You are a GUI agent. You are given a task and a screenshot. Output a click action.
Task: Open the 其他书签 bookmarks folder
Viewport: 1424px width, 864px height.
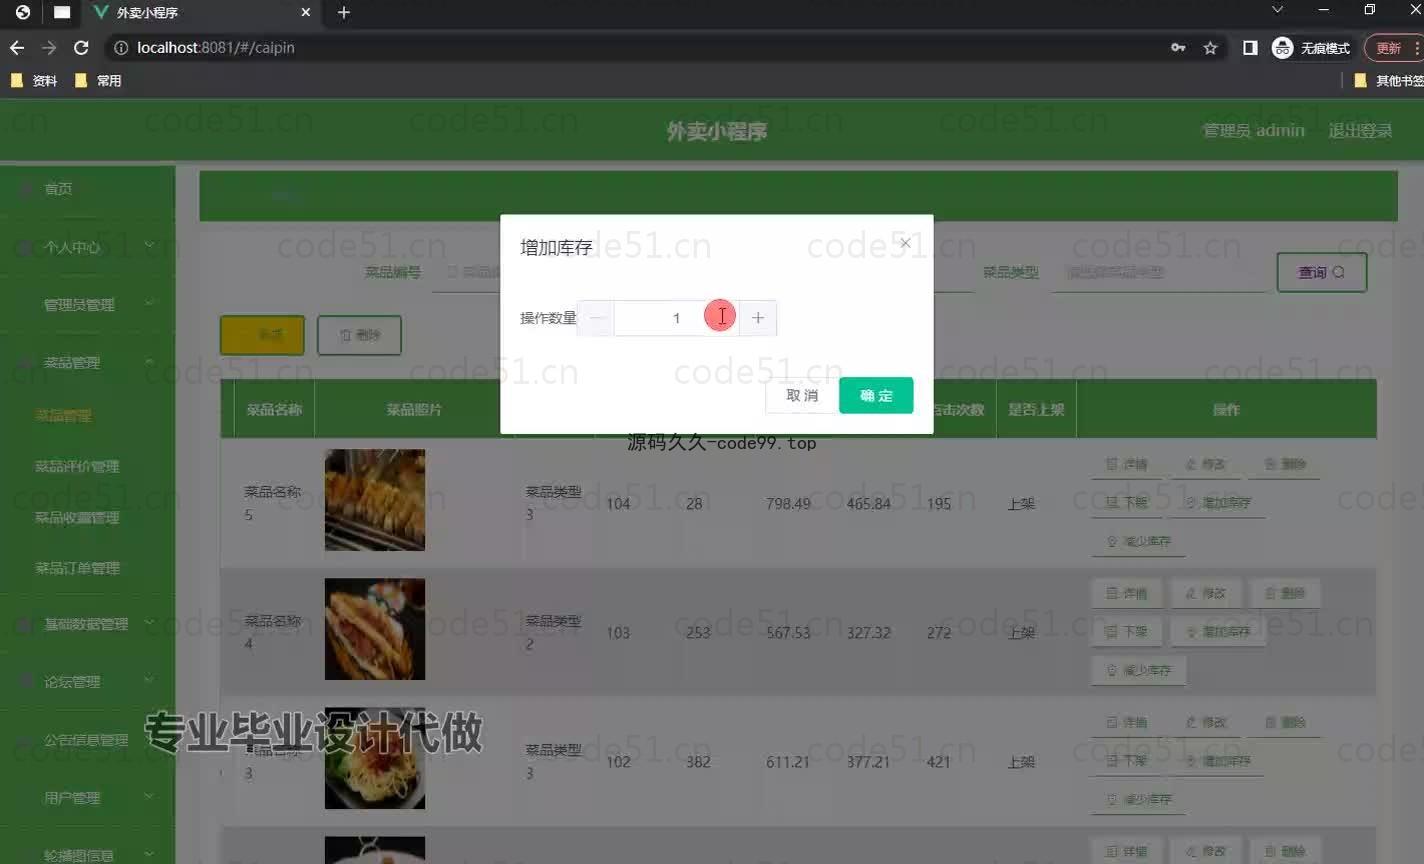point(1388,81)
